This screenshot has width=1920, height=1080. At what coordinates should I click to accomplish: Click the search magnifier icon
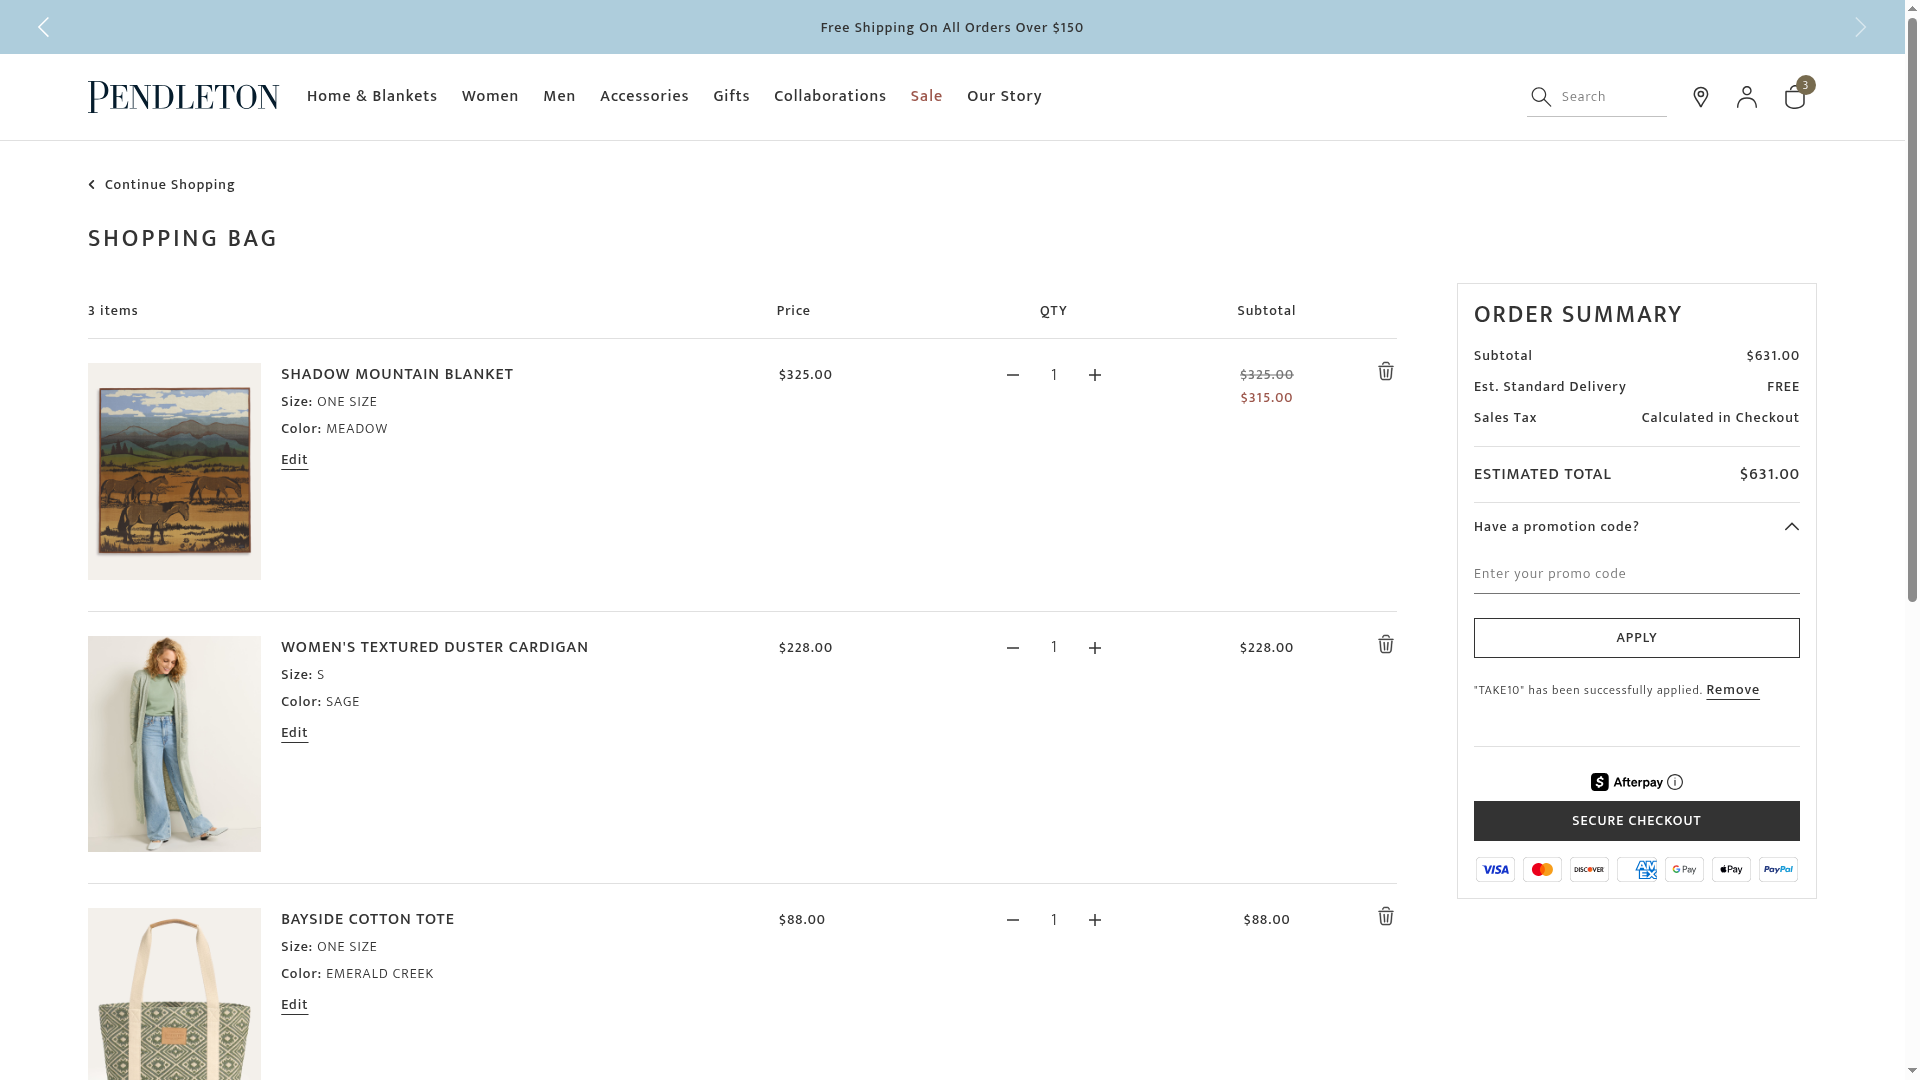(x=1541, y=97)
